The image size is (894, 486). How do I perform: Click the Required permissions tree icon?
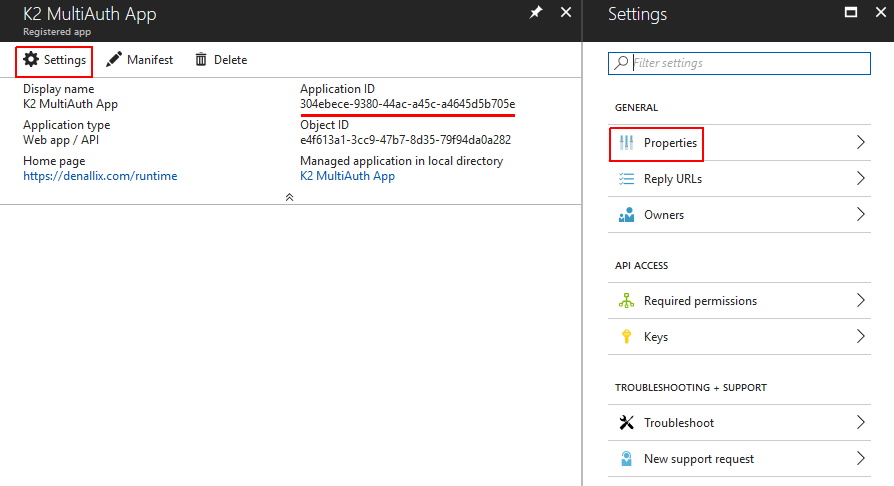click(x=627, y=301)
